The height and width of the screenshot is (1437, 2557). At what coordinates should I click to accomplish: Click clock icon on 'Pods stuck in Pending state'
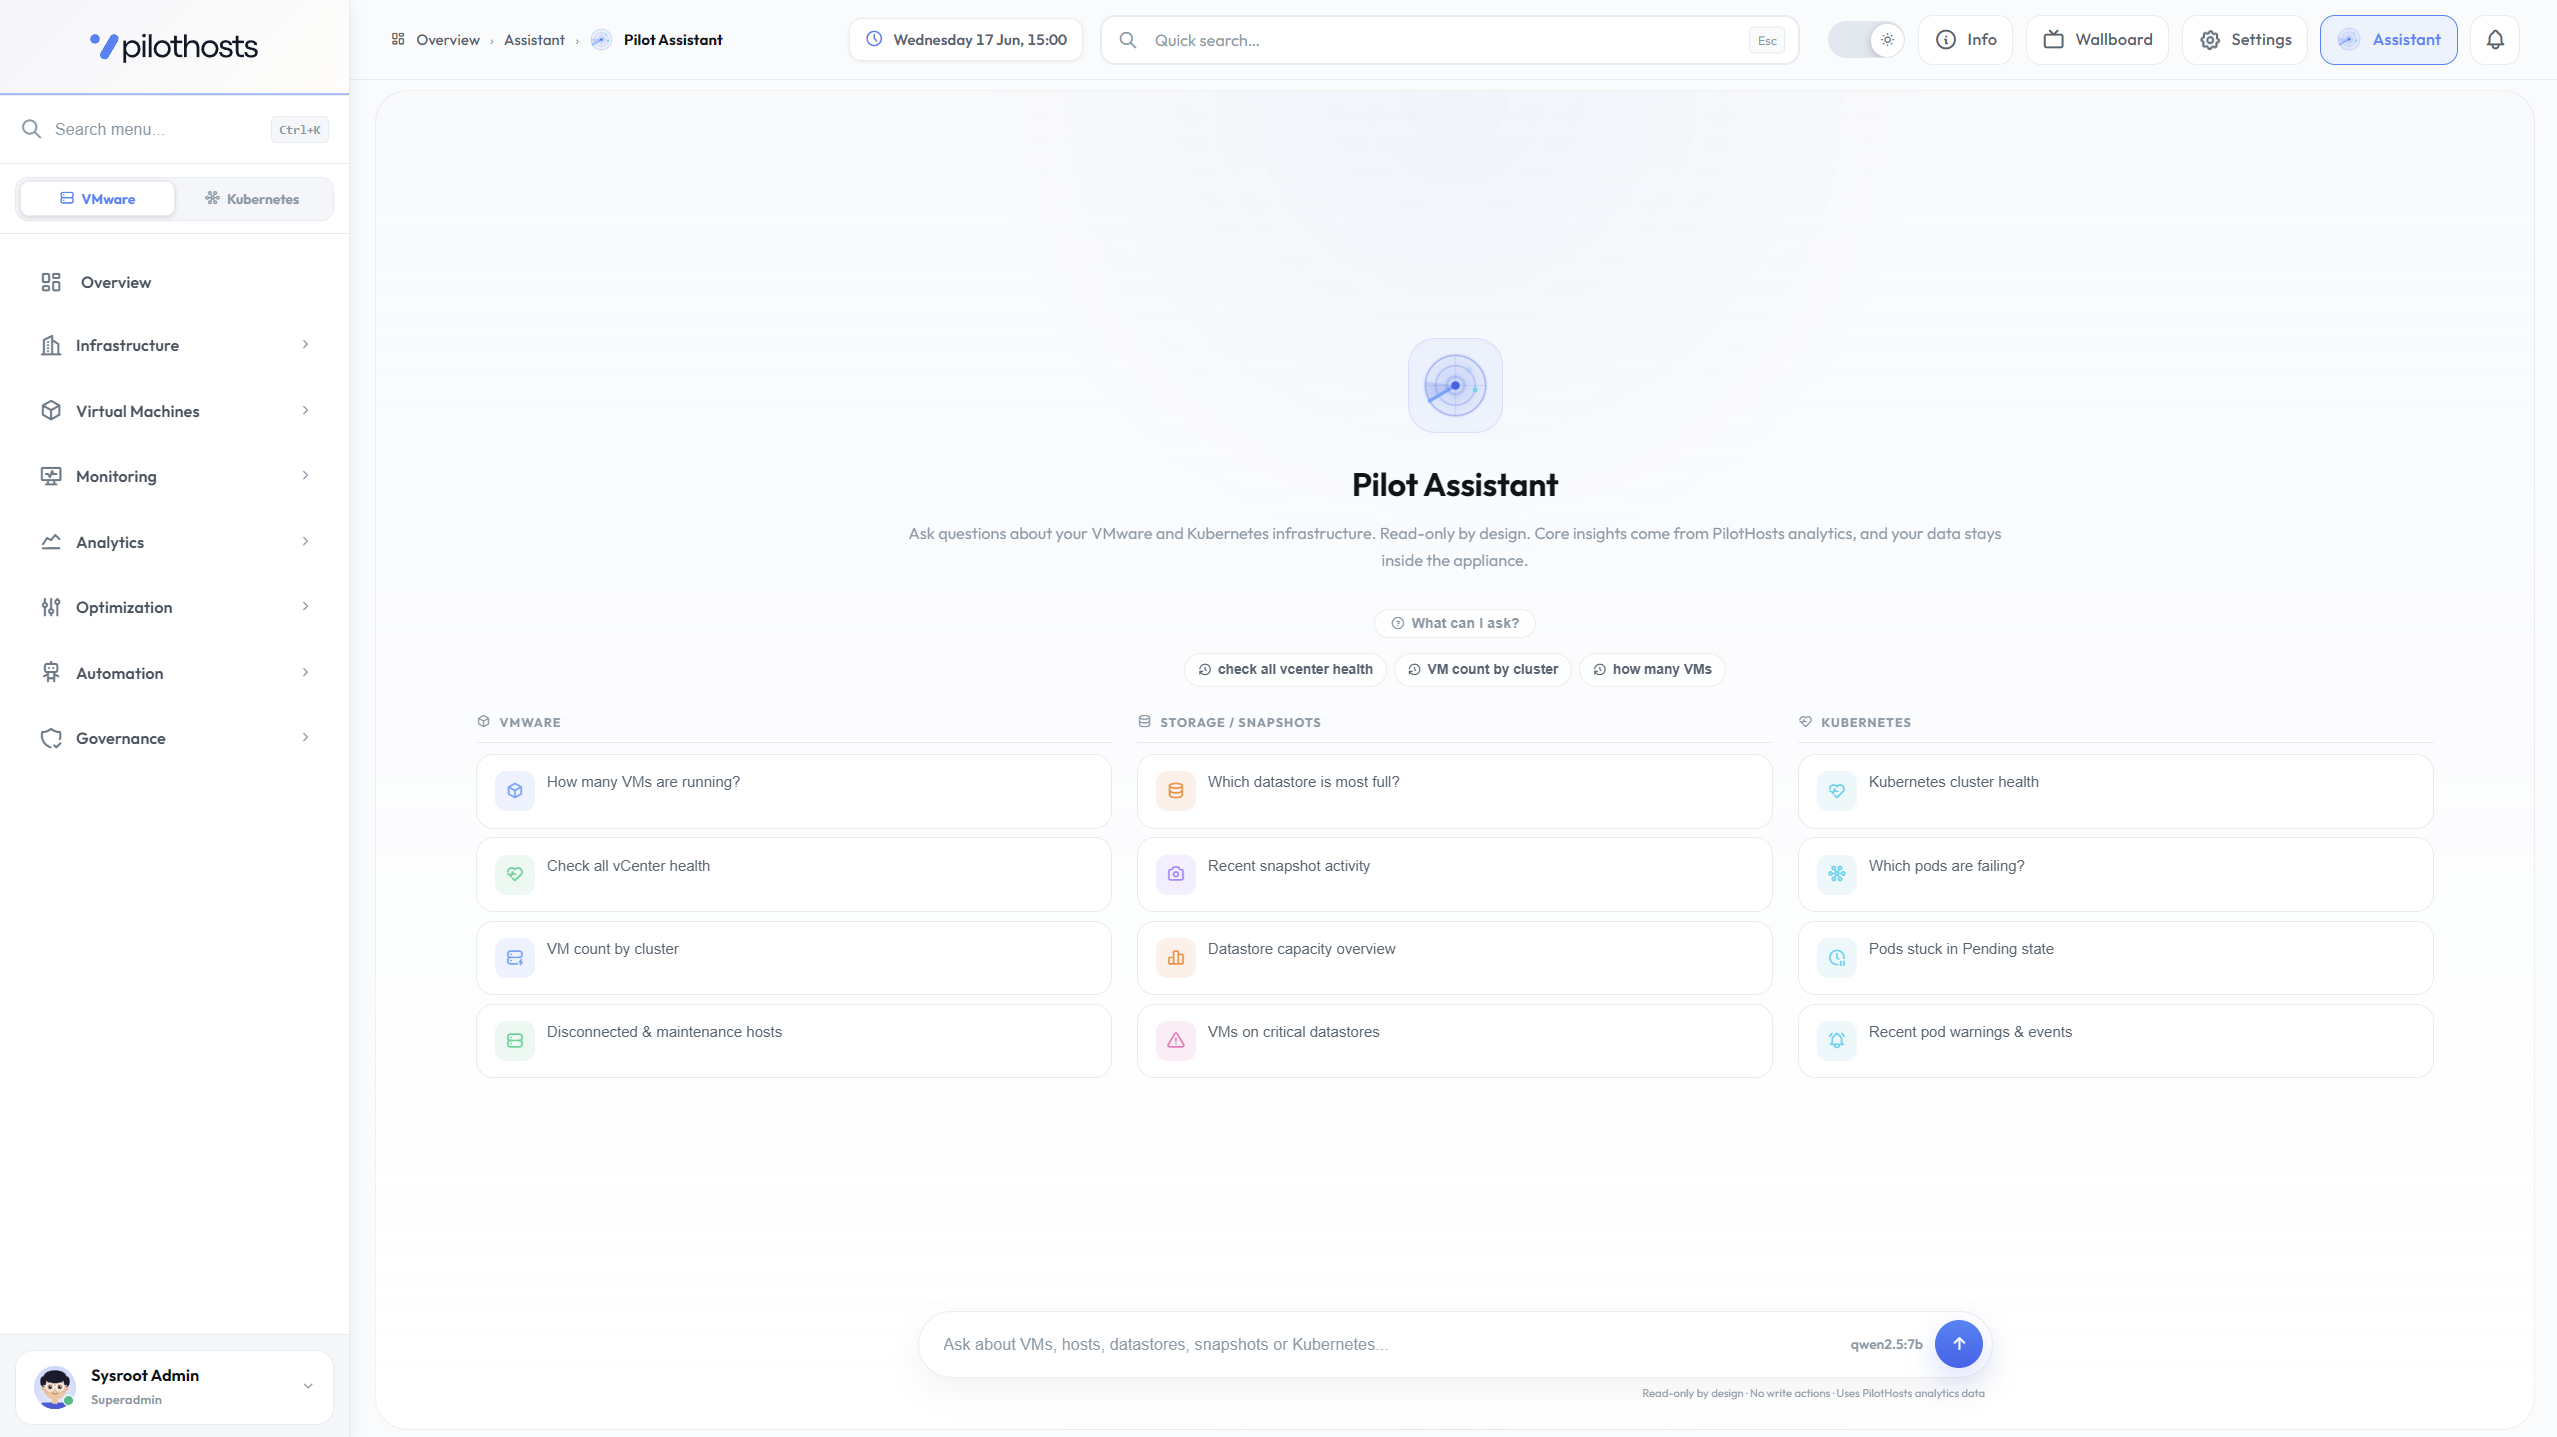click(1837, 958)
